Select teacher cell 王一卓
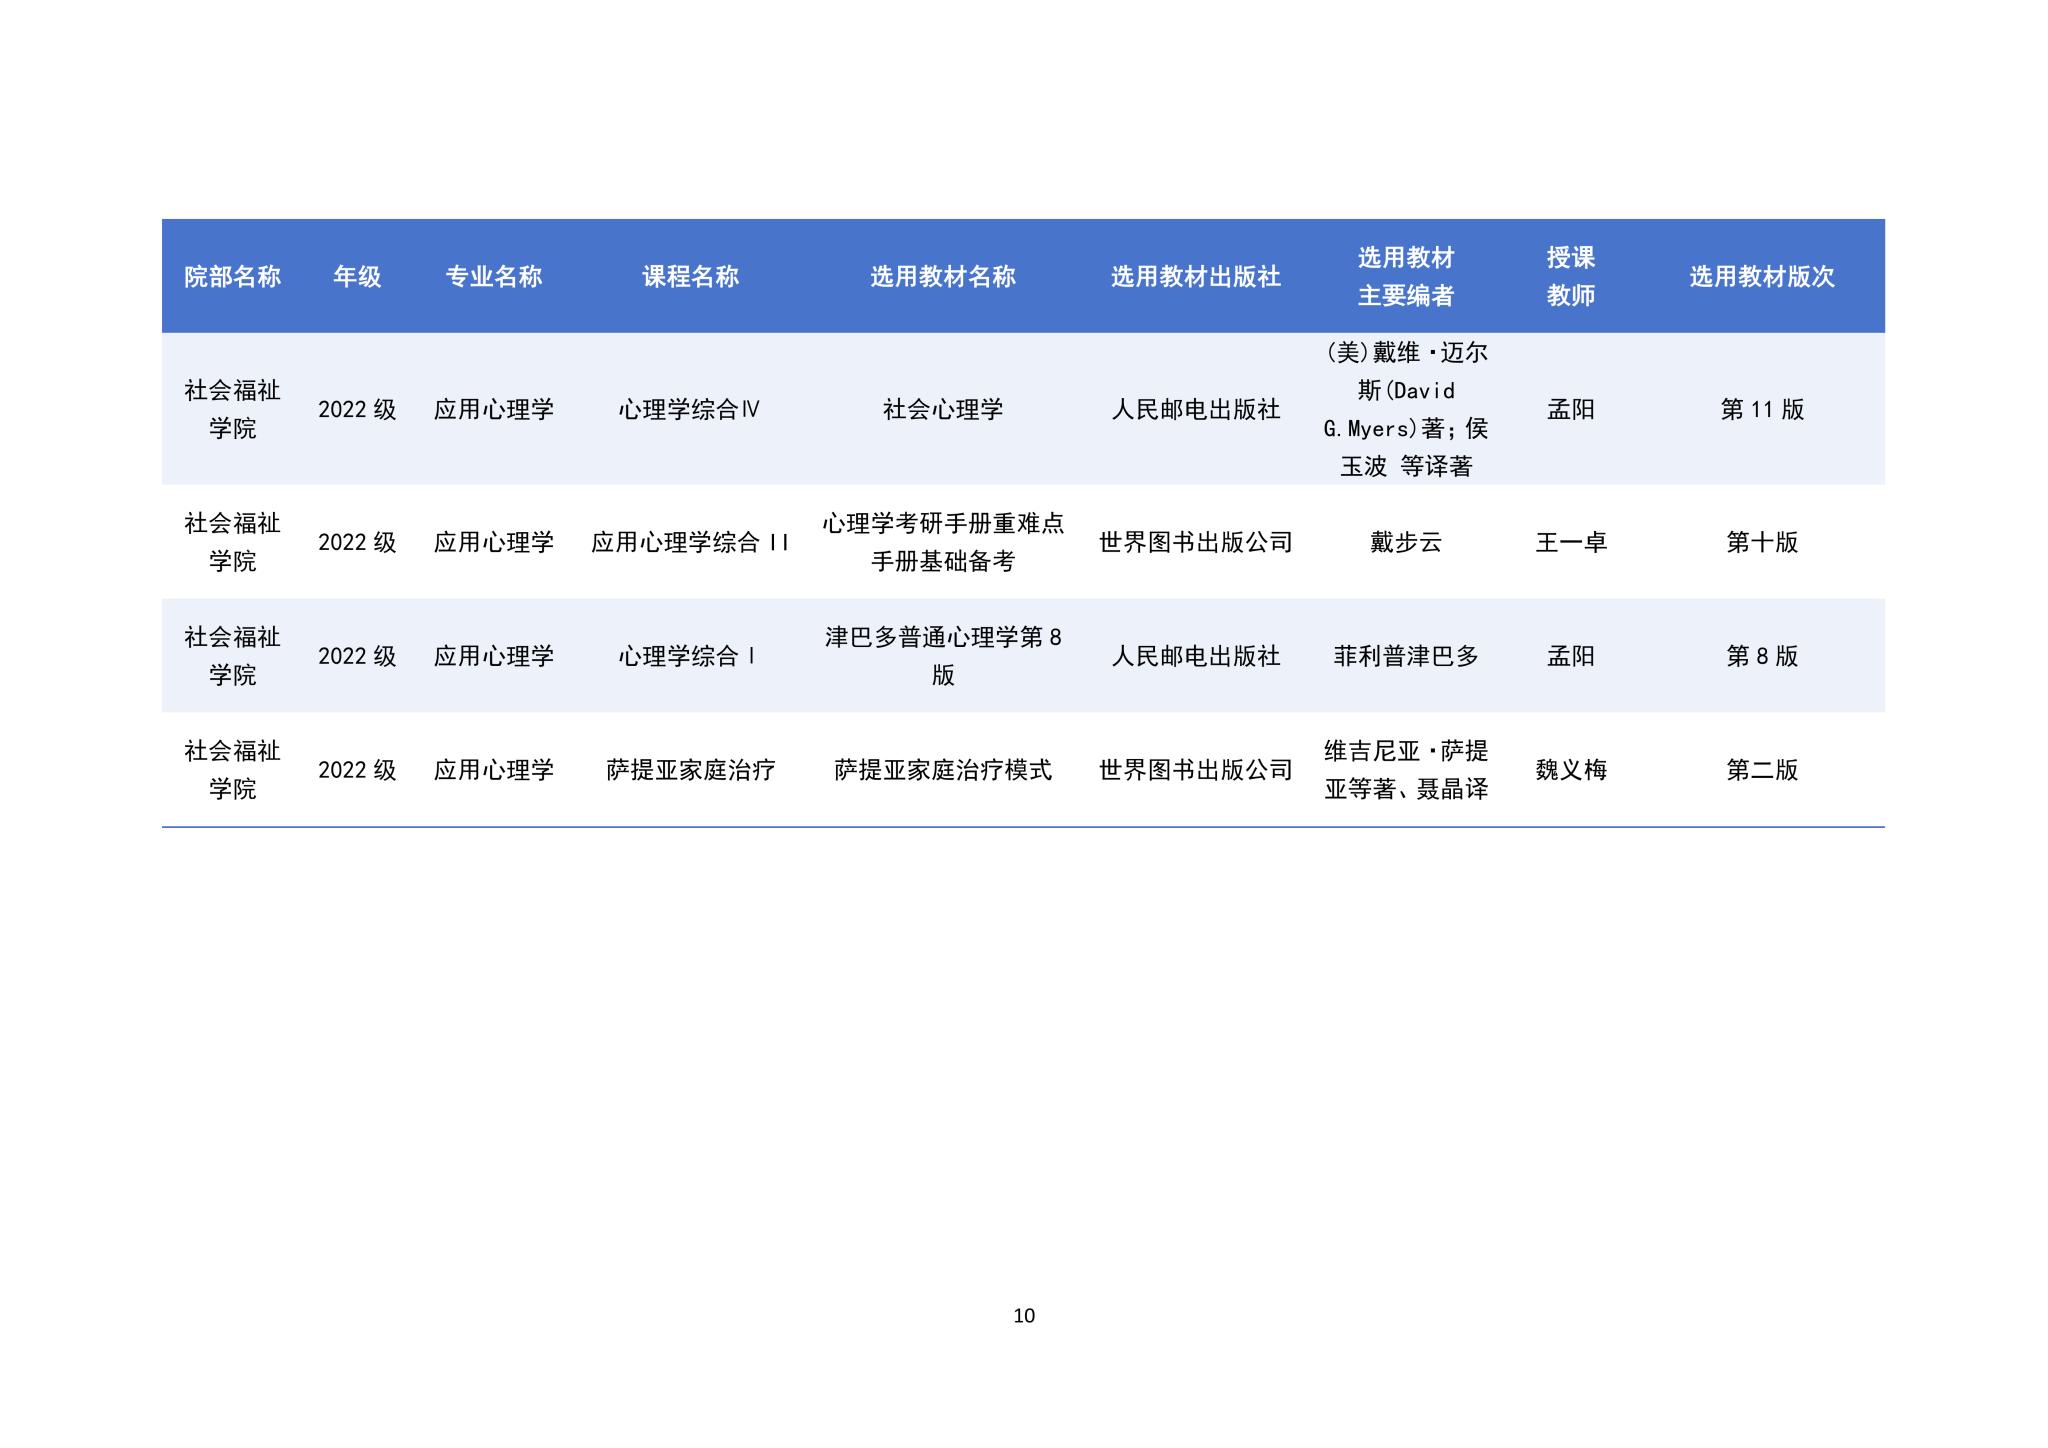This screenshot has height=1448, width=2048. point(1570,543)
